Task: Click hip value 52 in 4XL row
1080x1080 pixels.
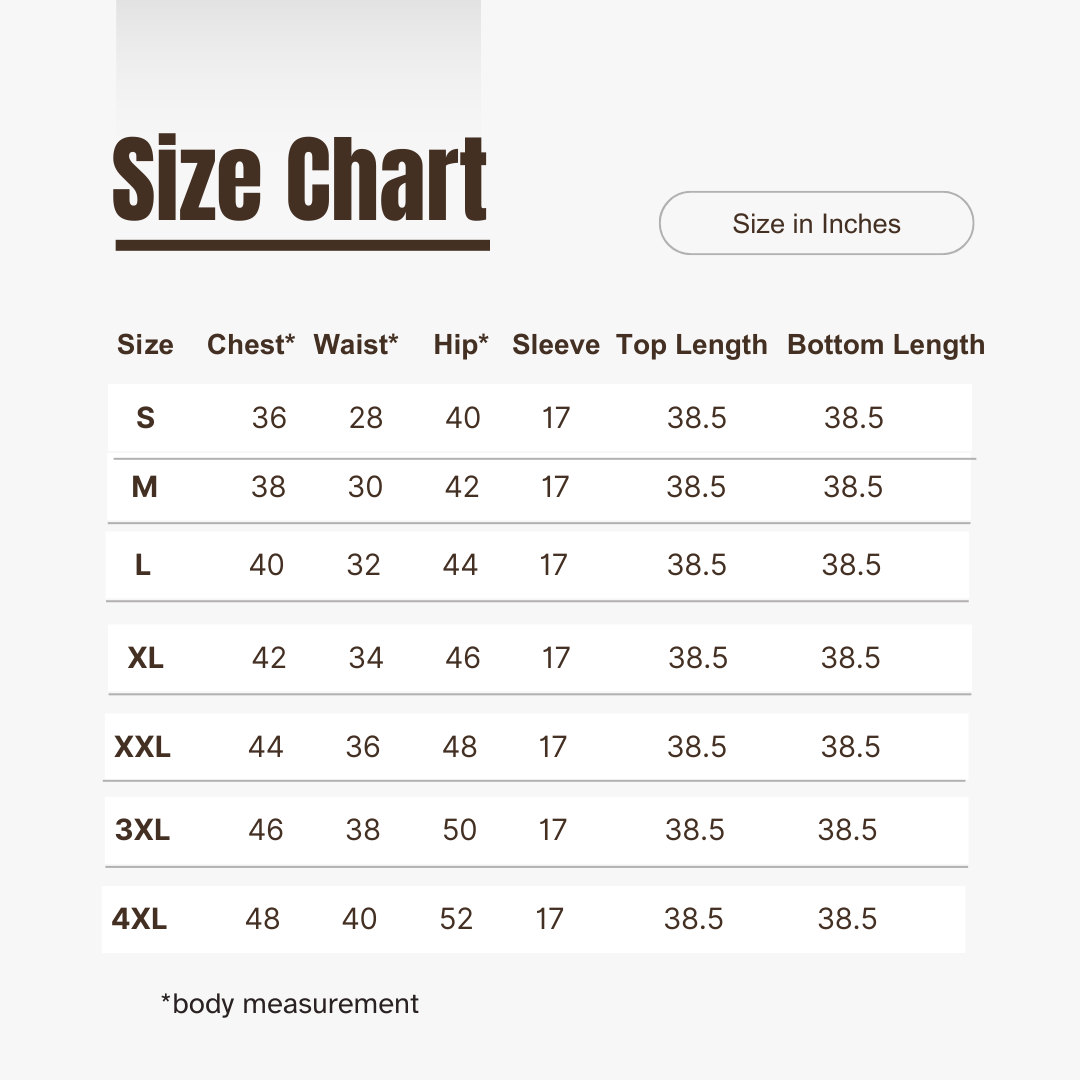Action: tap(456, 919)
